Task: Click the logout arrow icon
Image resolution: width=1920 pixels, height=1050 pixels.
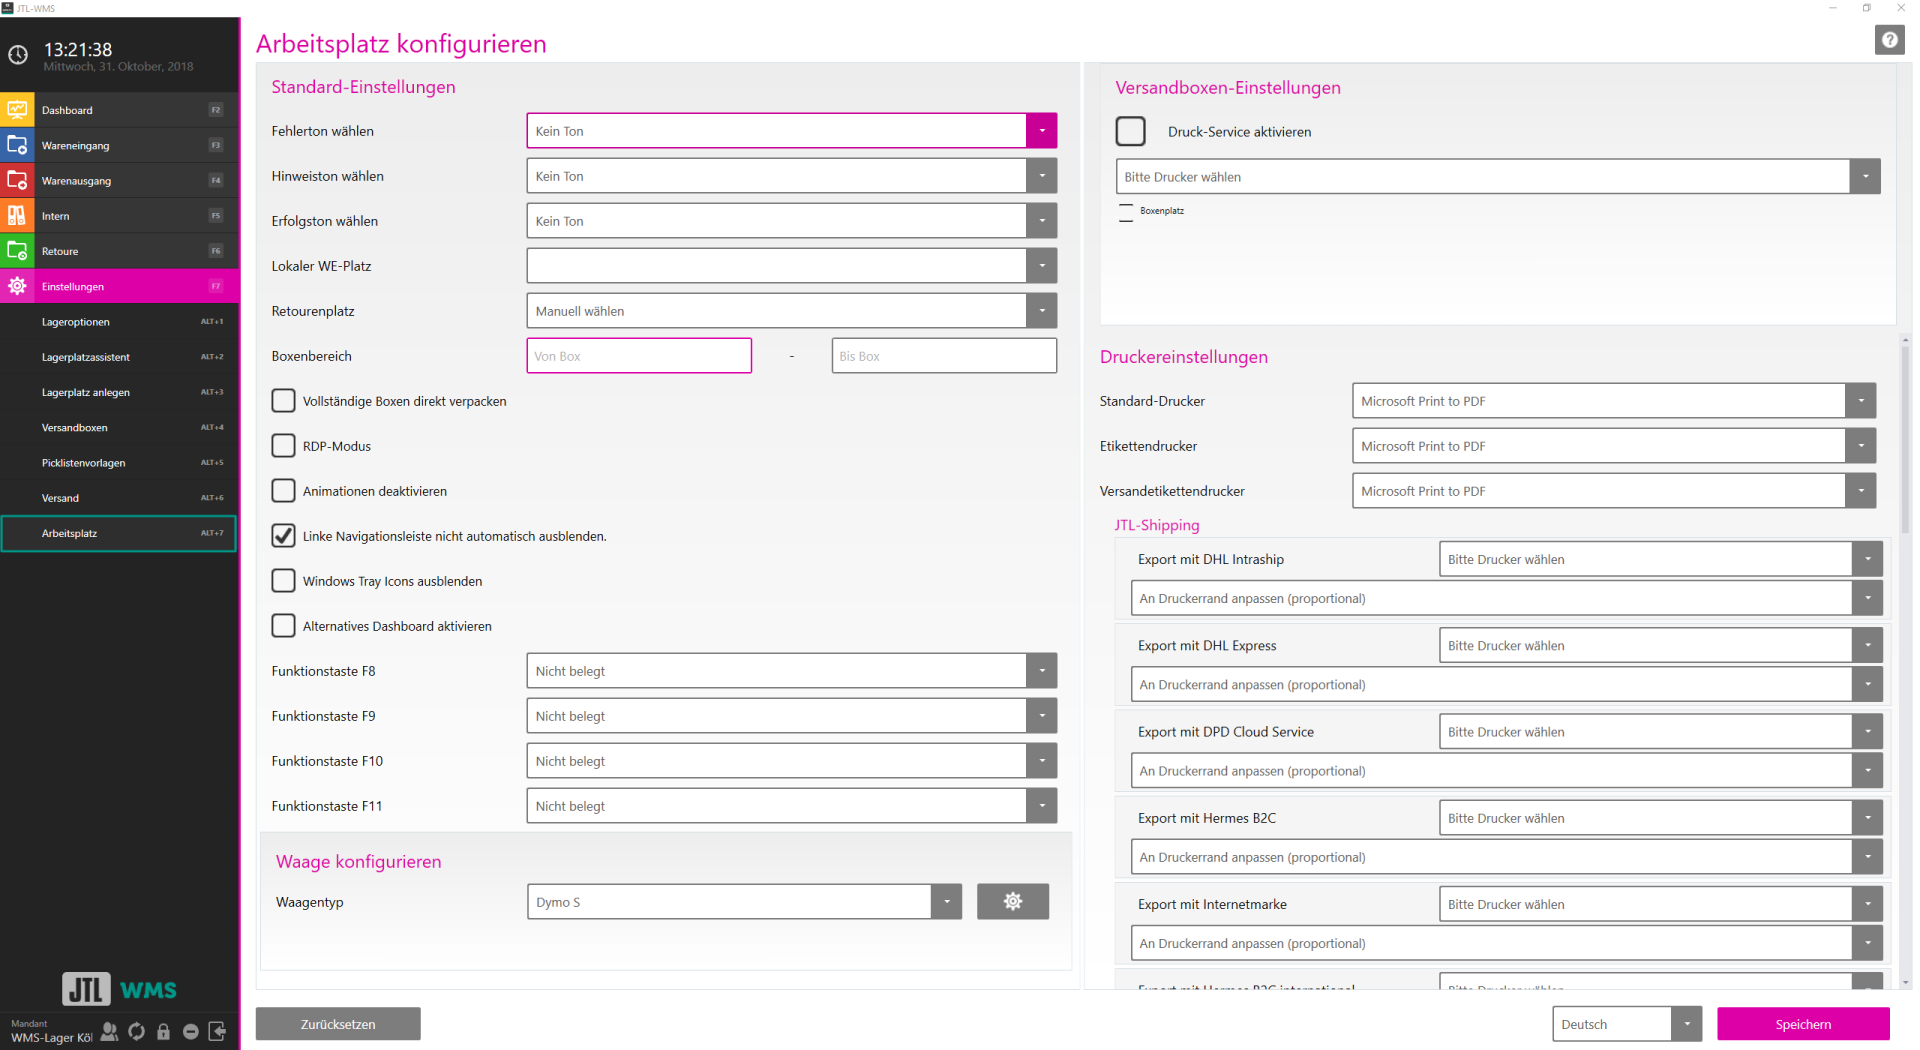Action: pos(217,1031)
